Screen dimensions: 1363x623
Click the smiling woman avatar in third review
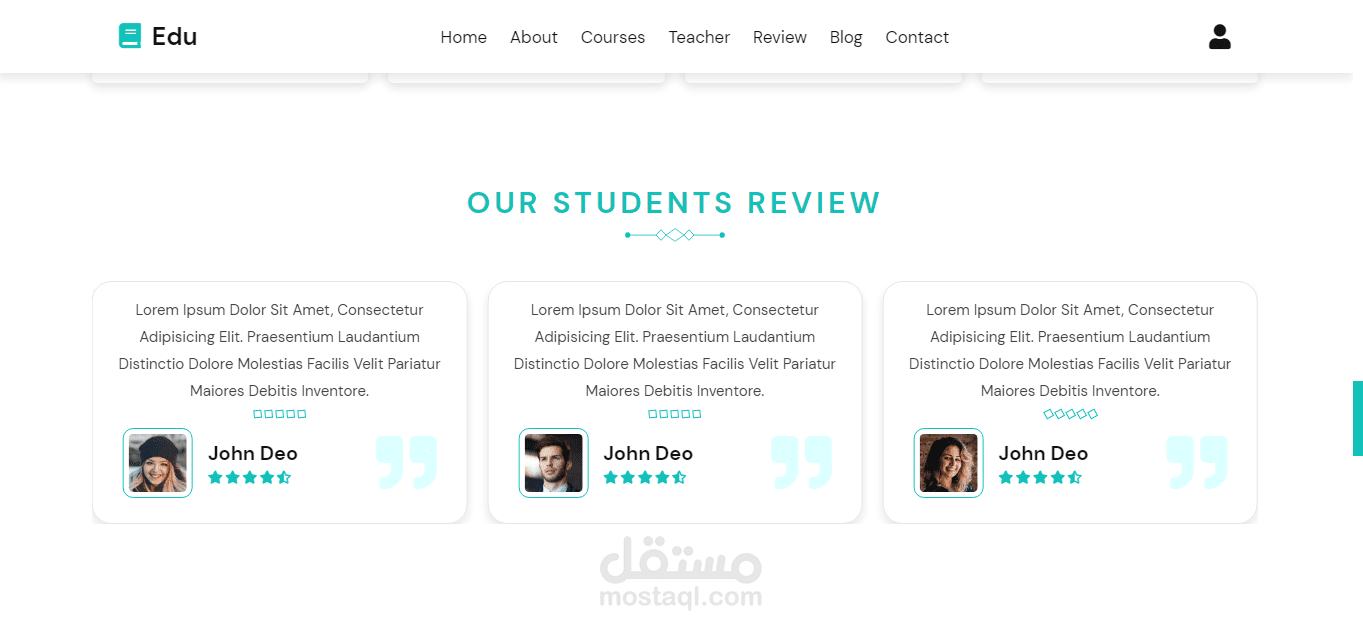click(x=949, y=463)
